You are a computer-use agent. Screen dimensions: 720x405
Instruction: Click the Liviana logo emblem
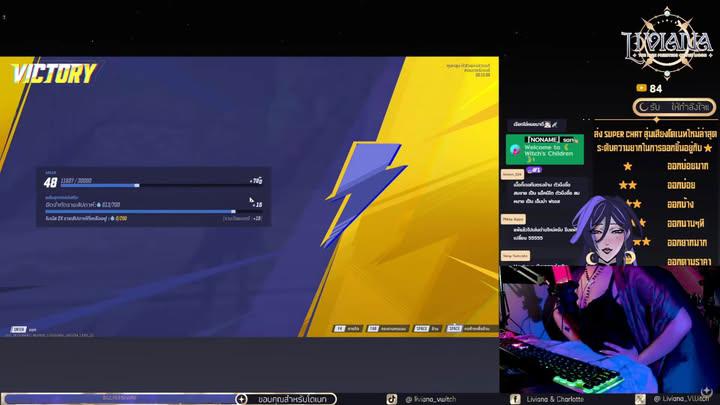(666, 38)
